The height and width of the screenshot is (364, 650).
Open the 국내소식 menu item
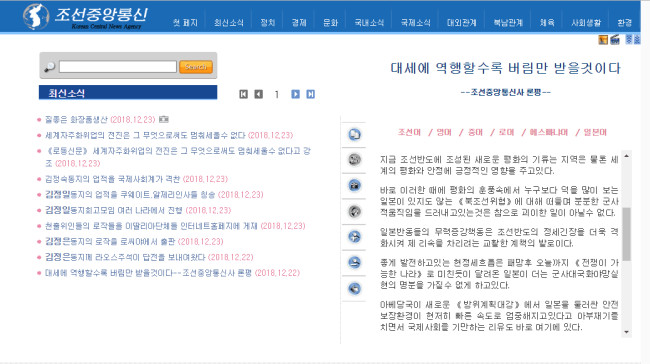pos(369,23)
